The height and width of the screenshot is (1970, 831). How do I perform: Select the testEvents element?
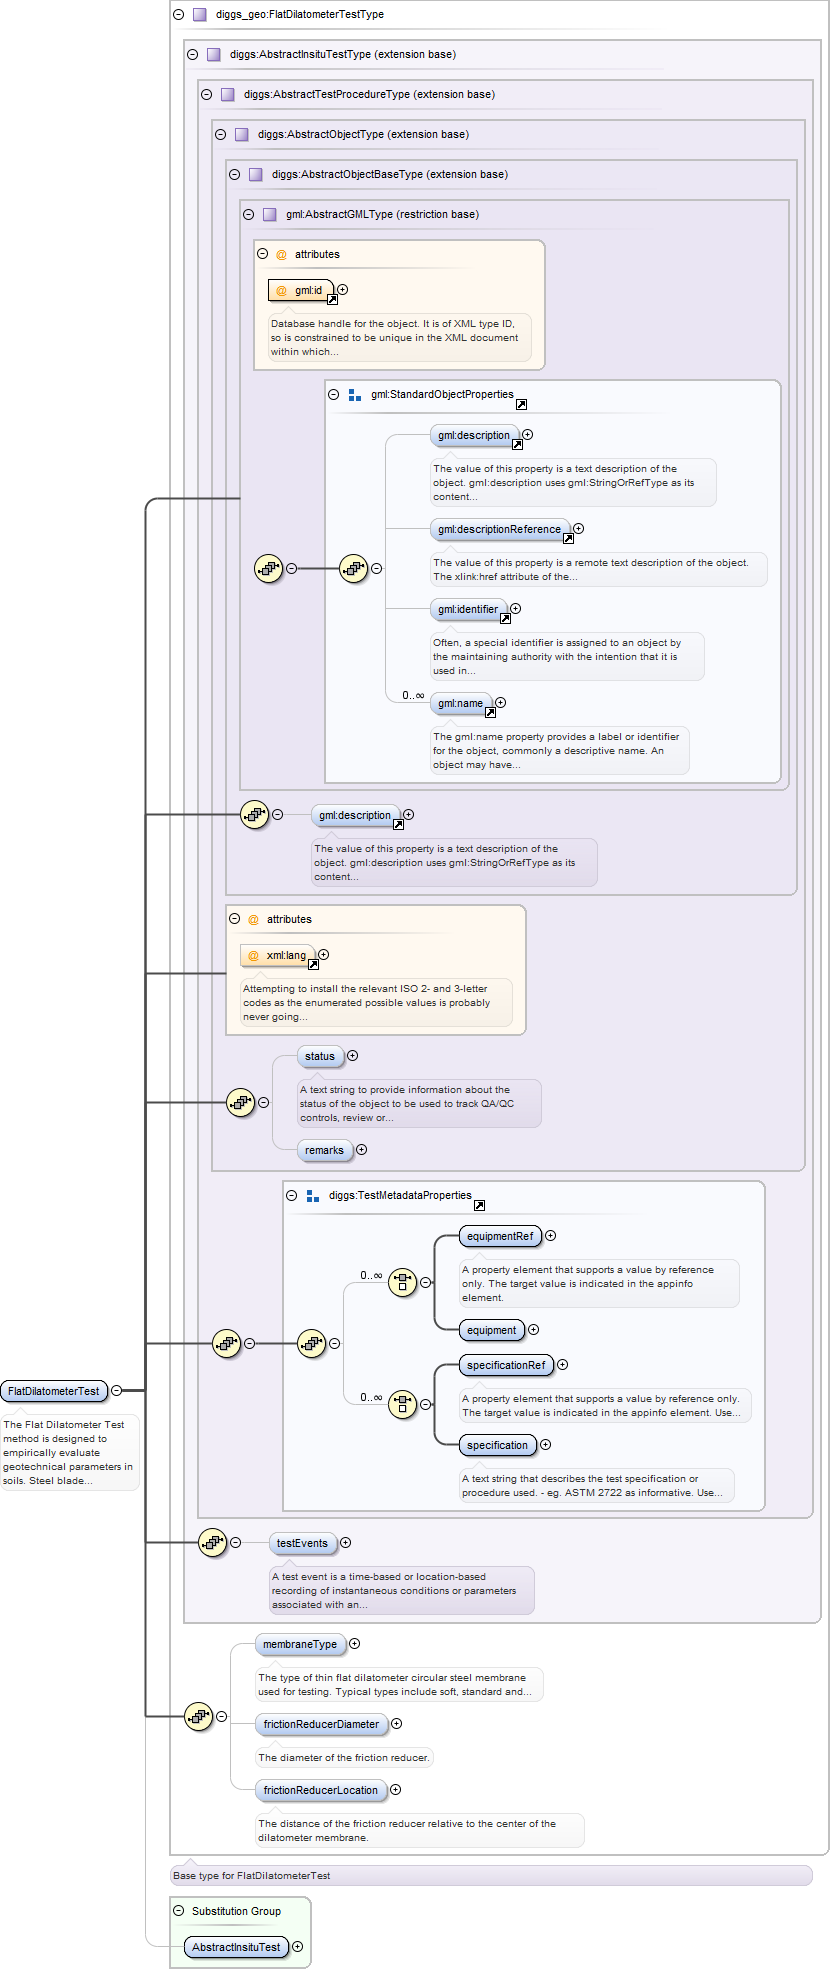point(302,1543)
